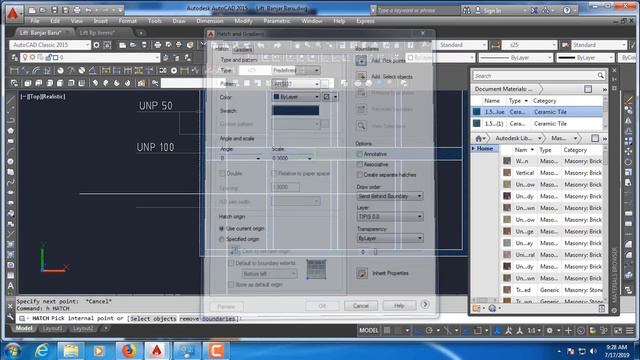Image resolution: width=640 pixels, height=360 pixels.
Task: Open the Layer Properties Manager icon
Action: point(15,58)
